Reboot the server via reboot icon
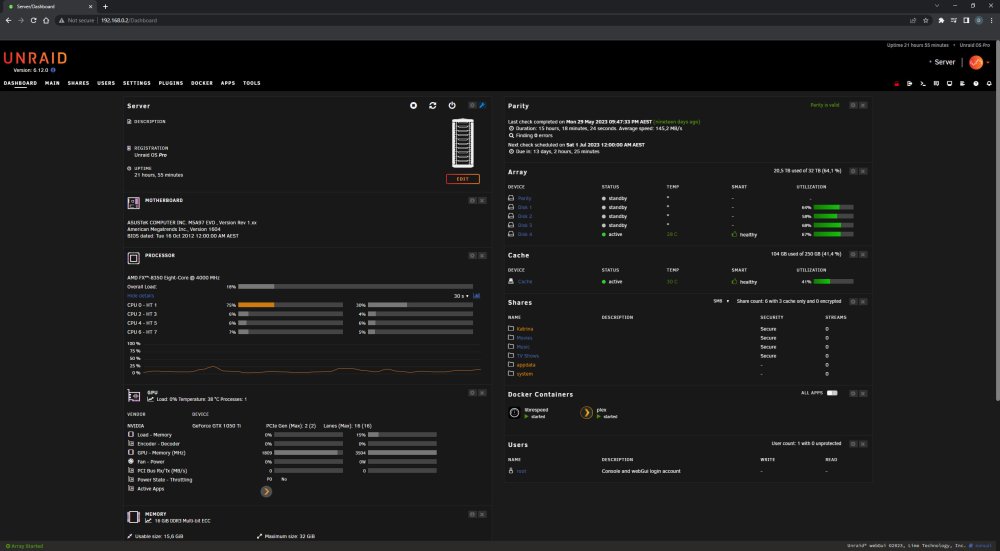 click(x=432, y=105)
